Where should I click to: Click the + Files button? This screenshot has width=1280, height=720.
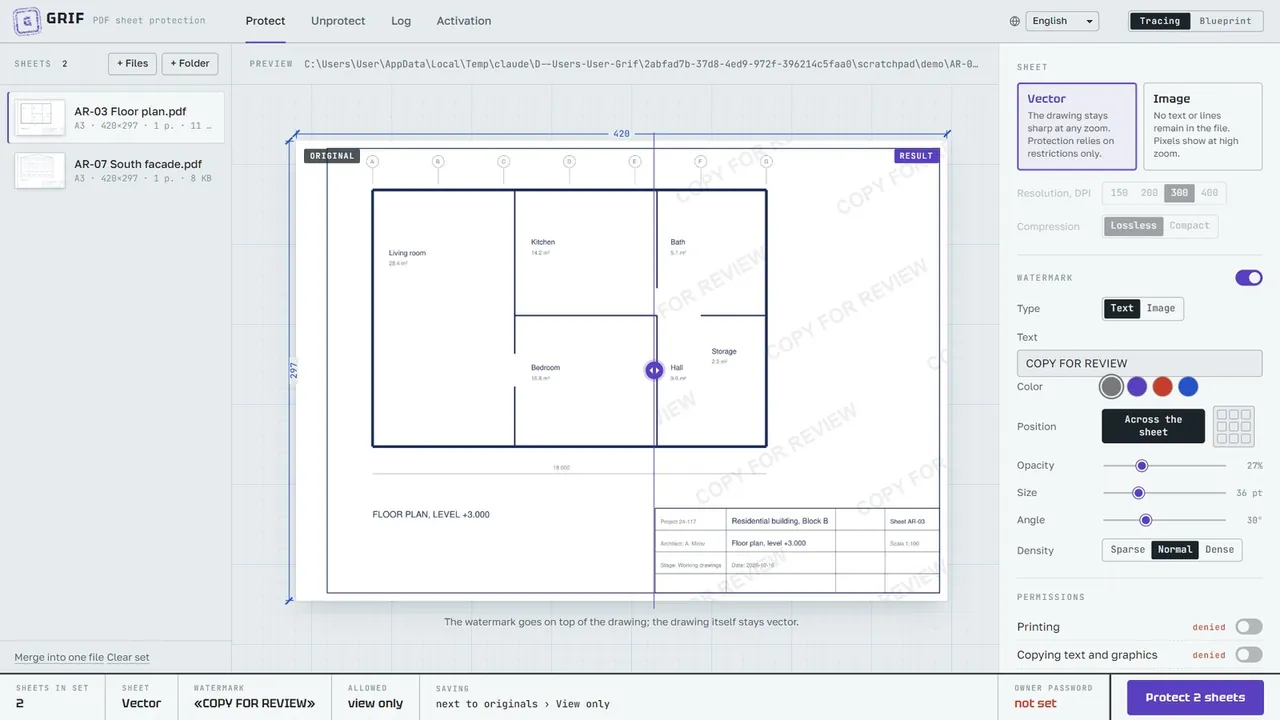(132, 64)
